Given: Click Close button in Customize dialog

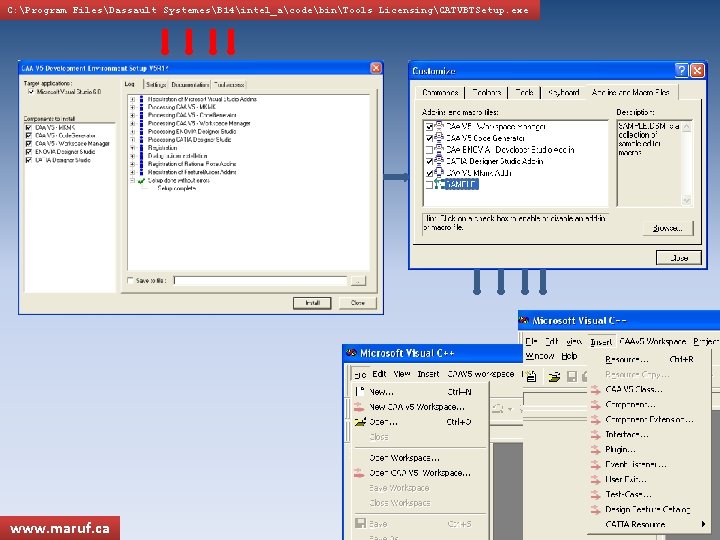Looking at the screenshot, I should (x=679, y=258).
